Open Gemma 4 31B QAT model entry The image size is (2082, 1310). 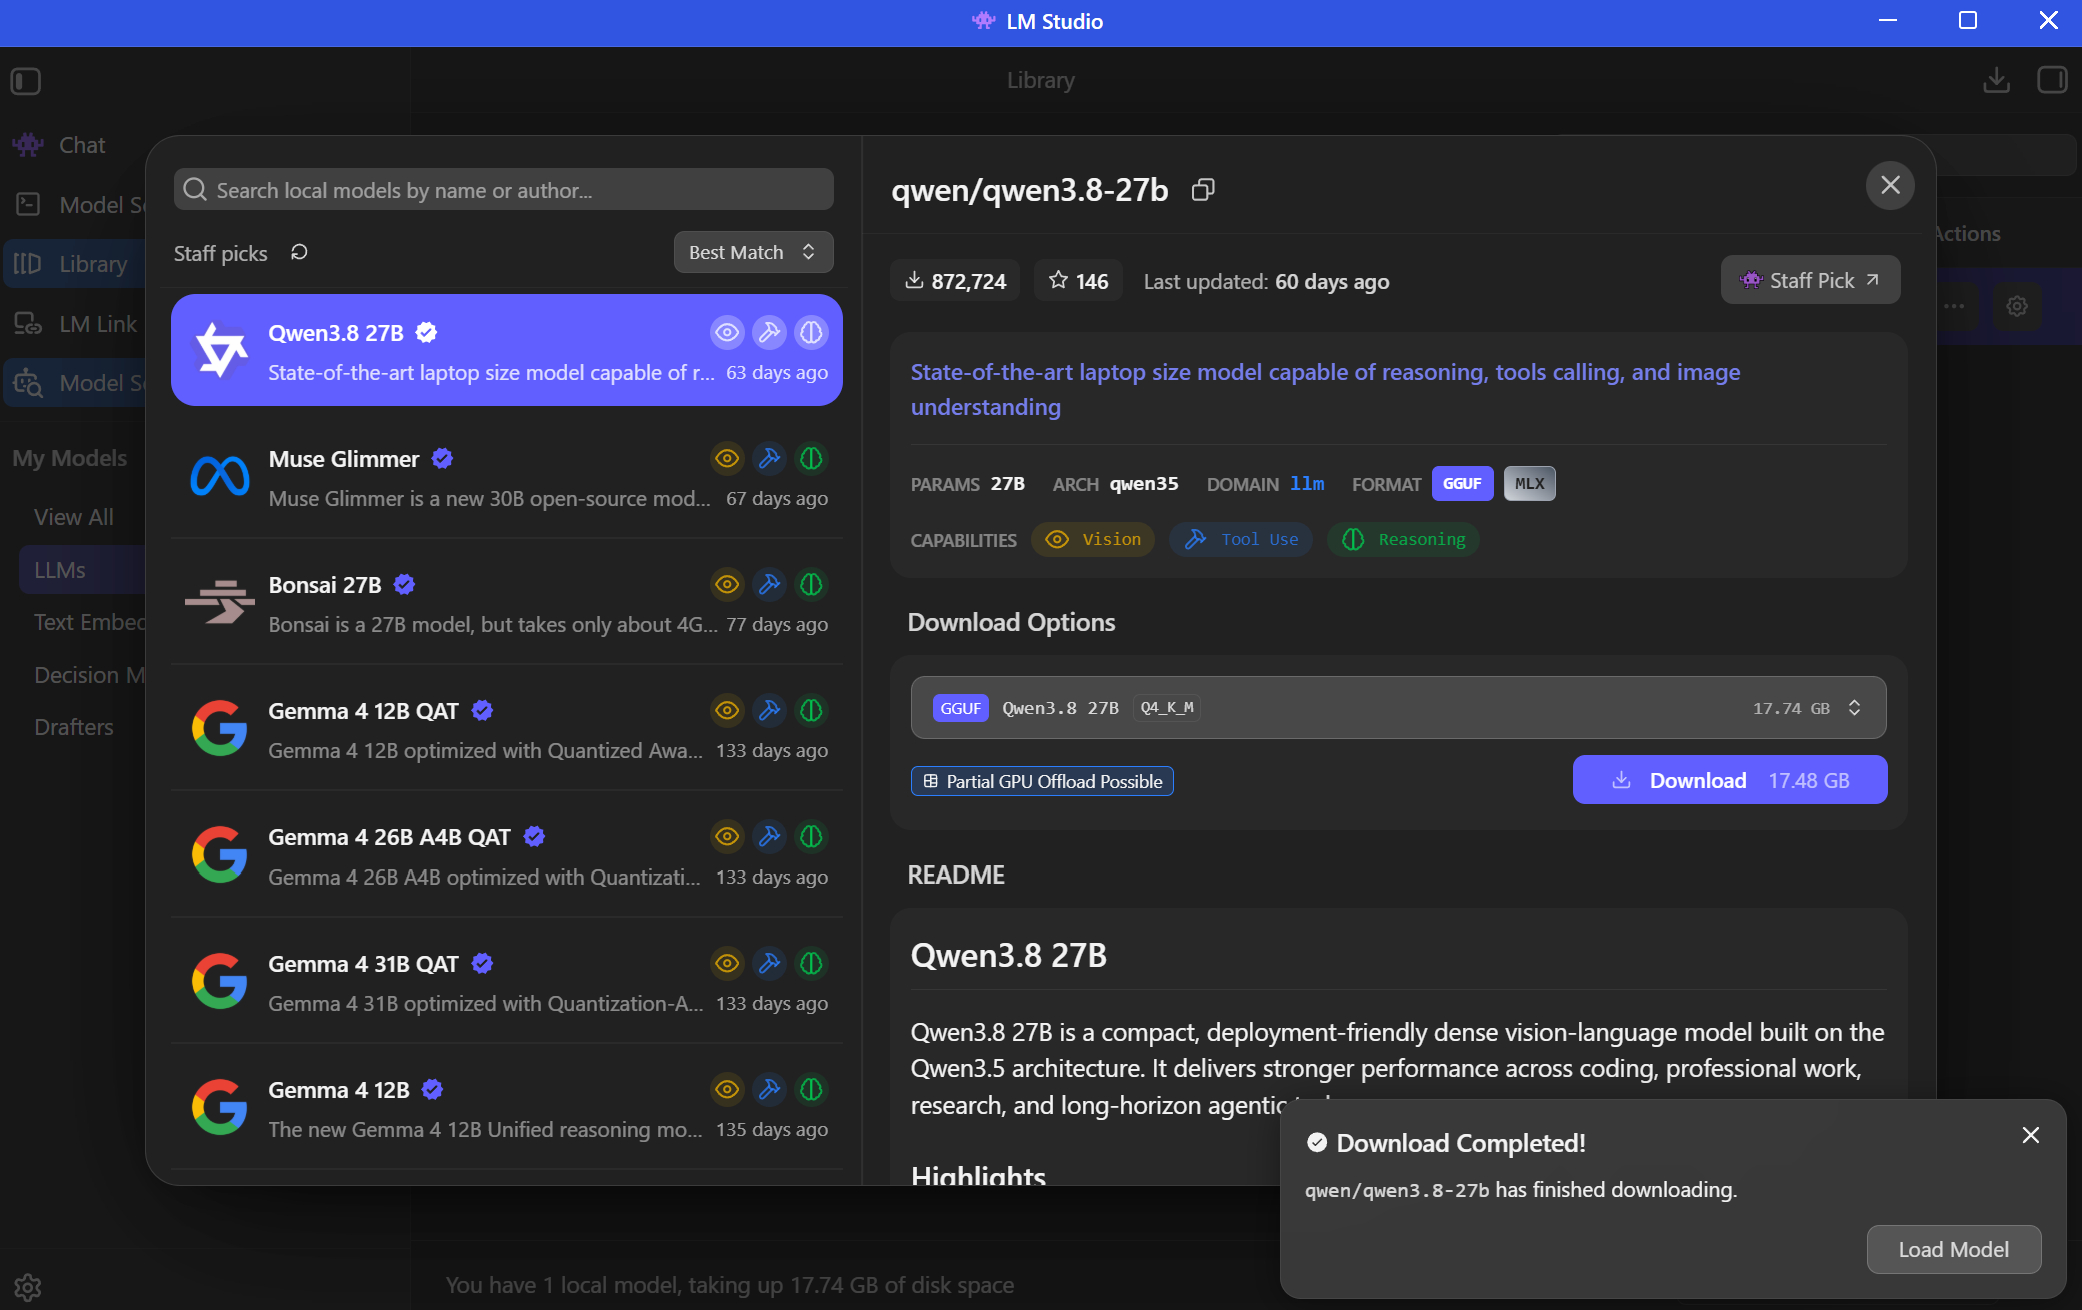506,982
